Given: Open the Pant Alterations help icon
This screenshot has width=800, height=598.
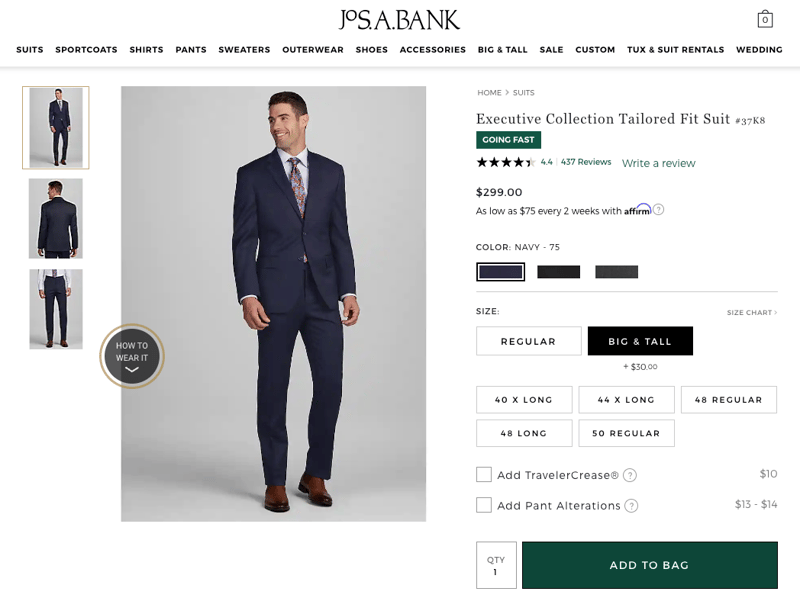Looking at the screenshot, I should (x=631, y=506).
